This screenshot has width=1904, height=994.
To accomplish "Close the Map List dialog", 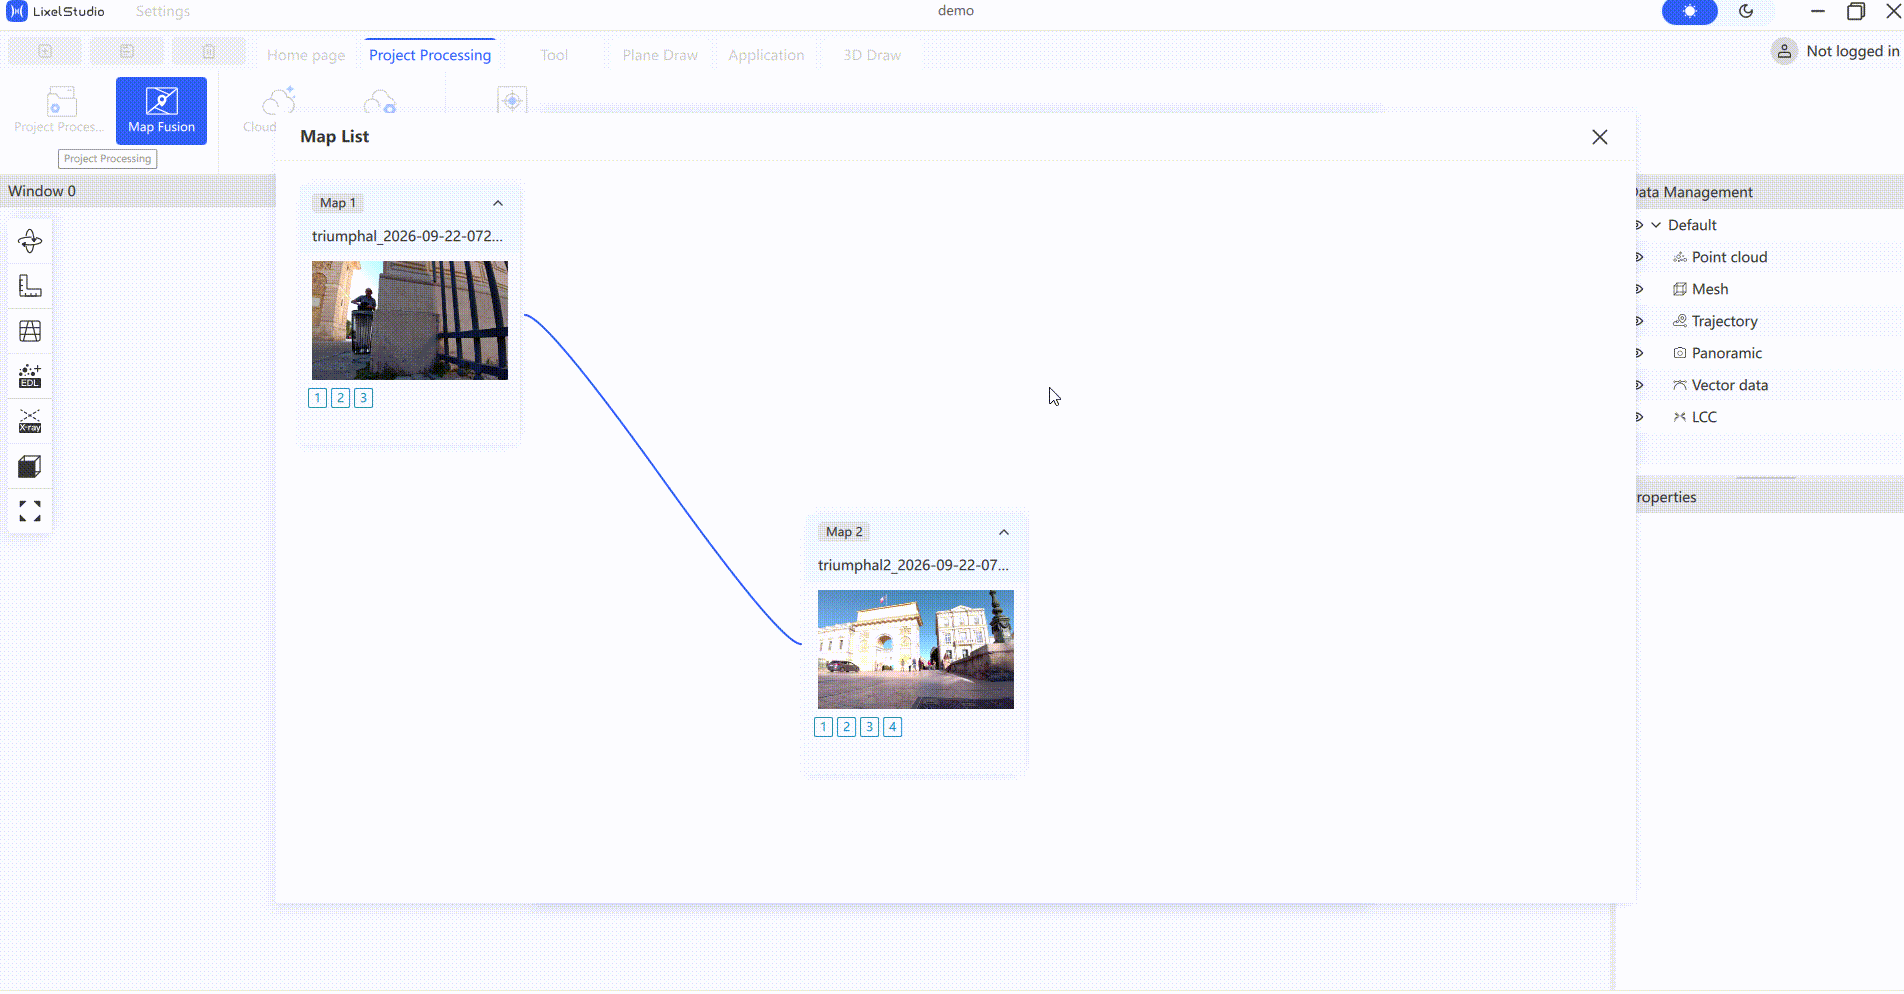I will point(1600,137).
